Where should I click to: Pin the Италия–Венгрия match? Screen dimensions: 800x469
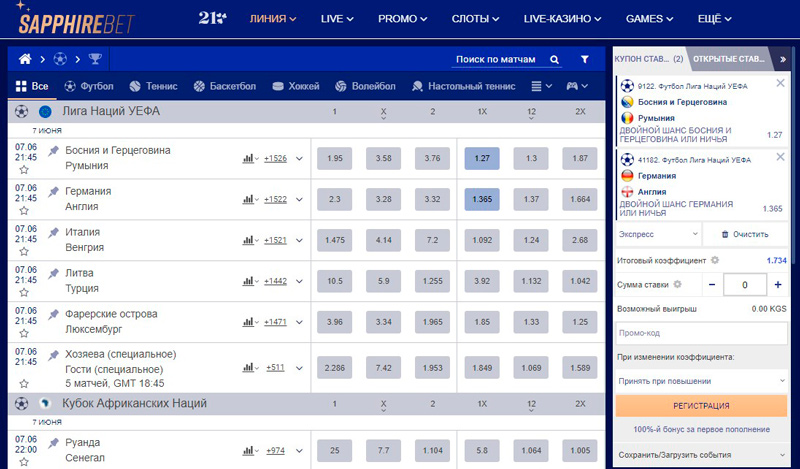tap(53, 232)
